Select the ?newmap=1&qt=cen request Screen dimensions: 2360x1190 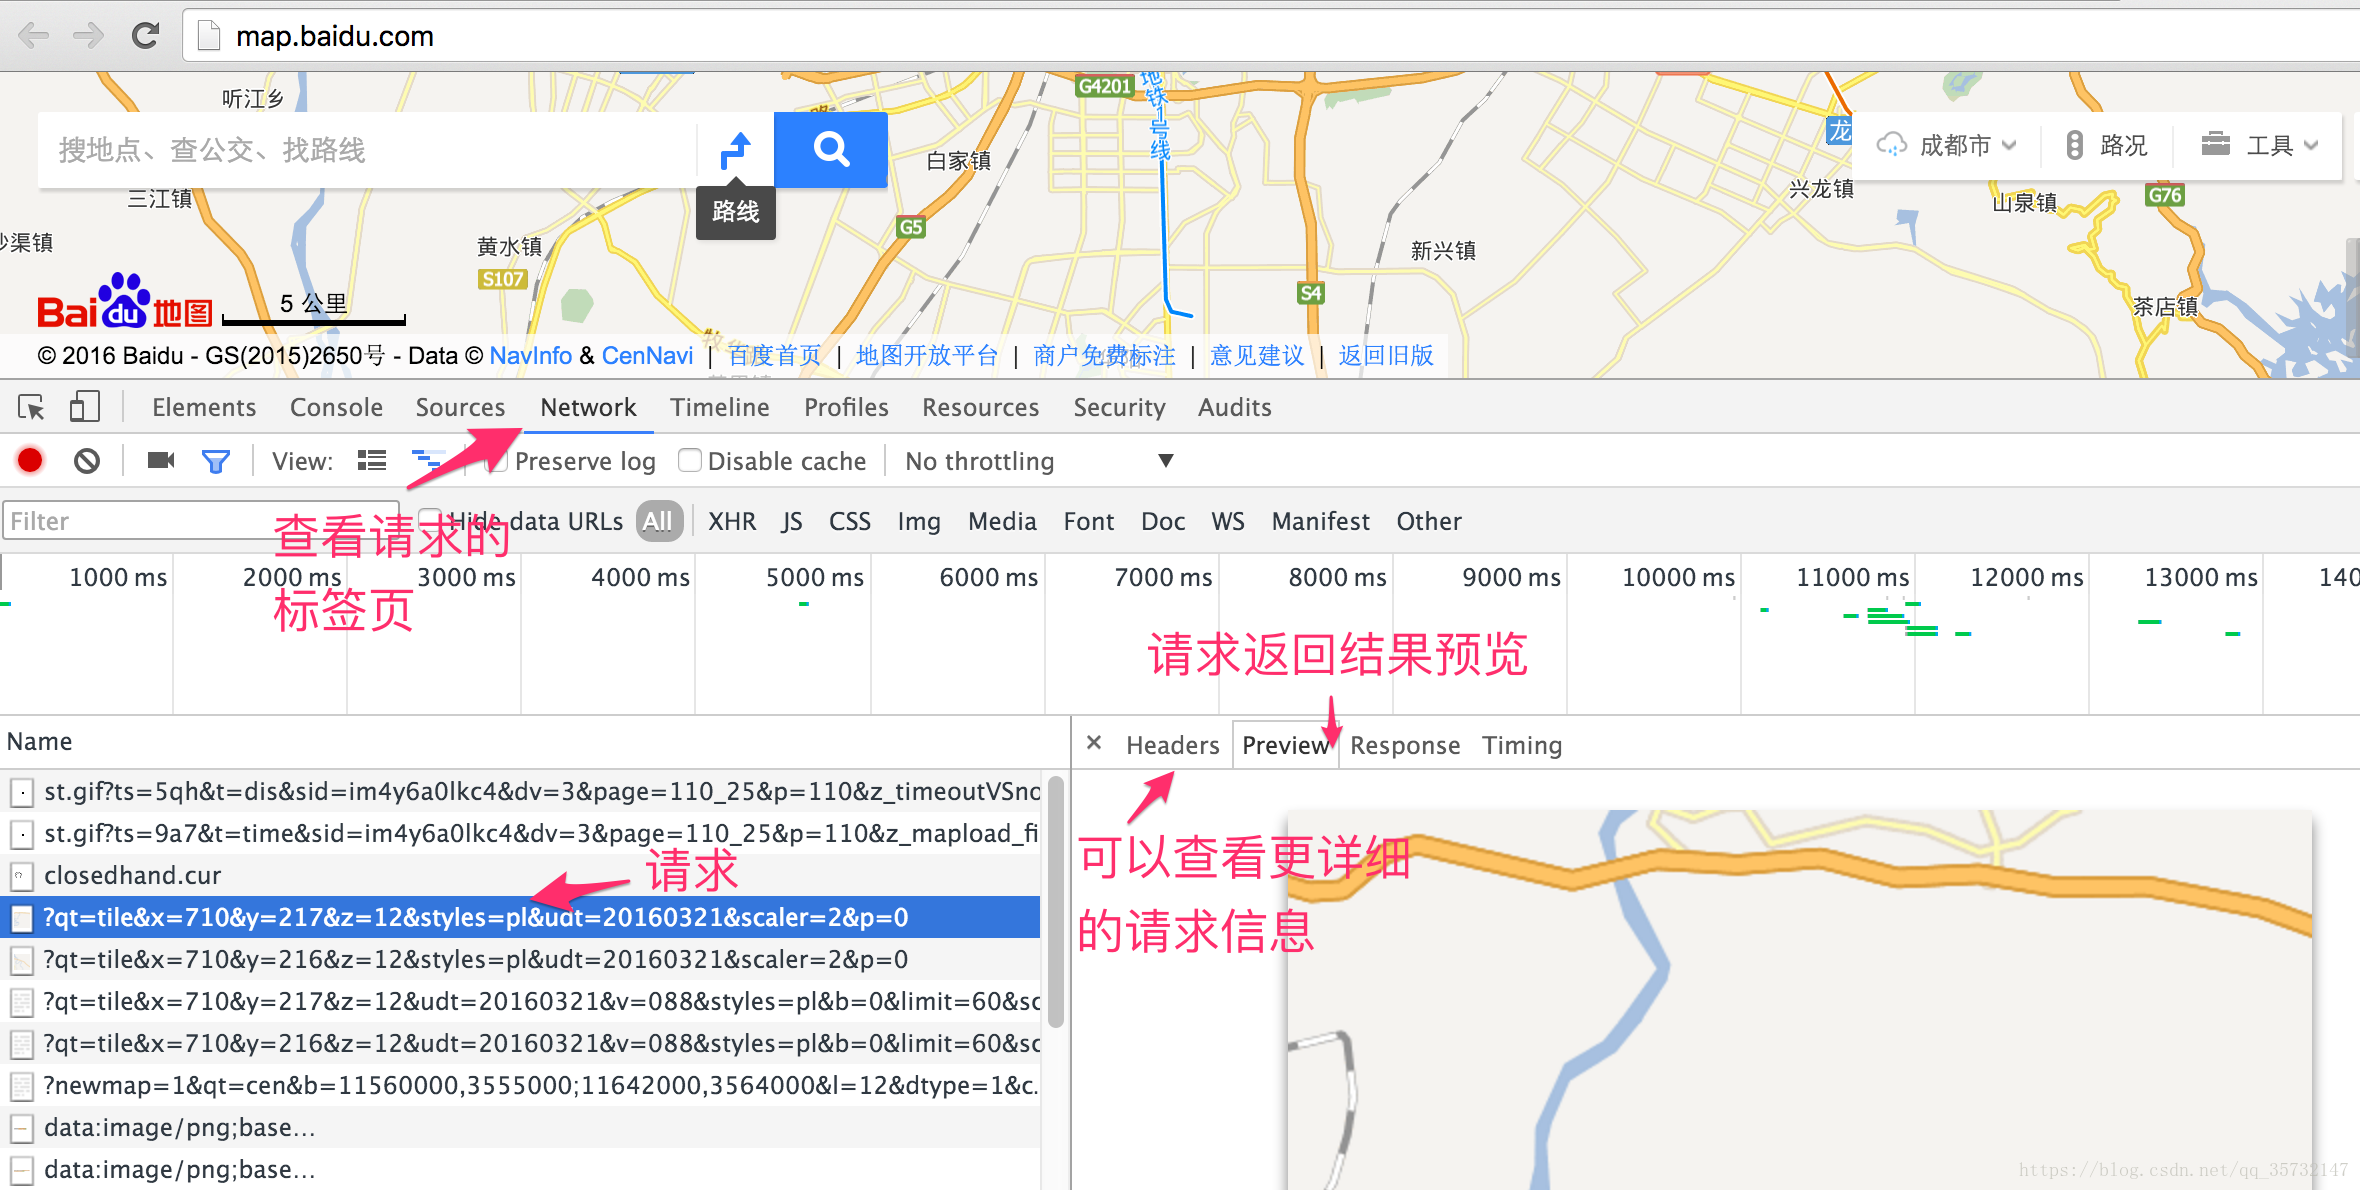click(x=520, y=1086)
